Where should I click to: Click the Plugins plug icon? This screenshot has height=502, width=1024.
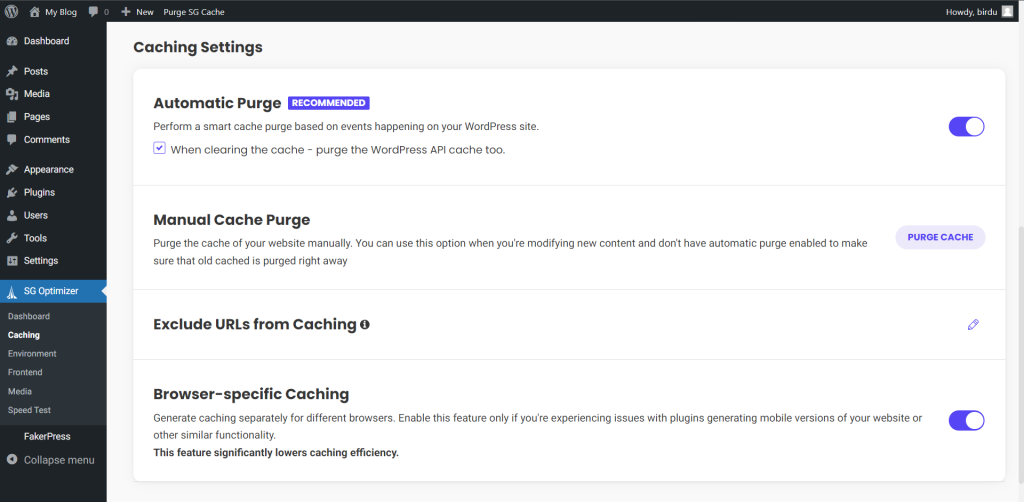tap(12, 193)
